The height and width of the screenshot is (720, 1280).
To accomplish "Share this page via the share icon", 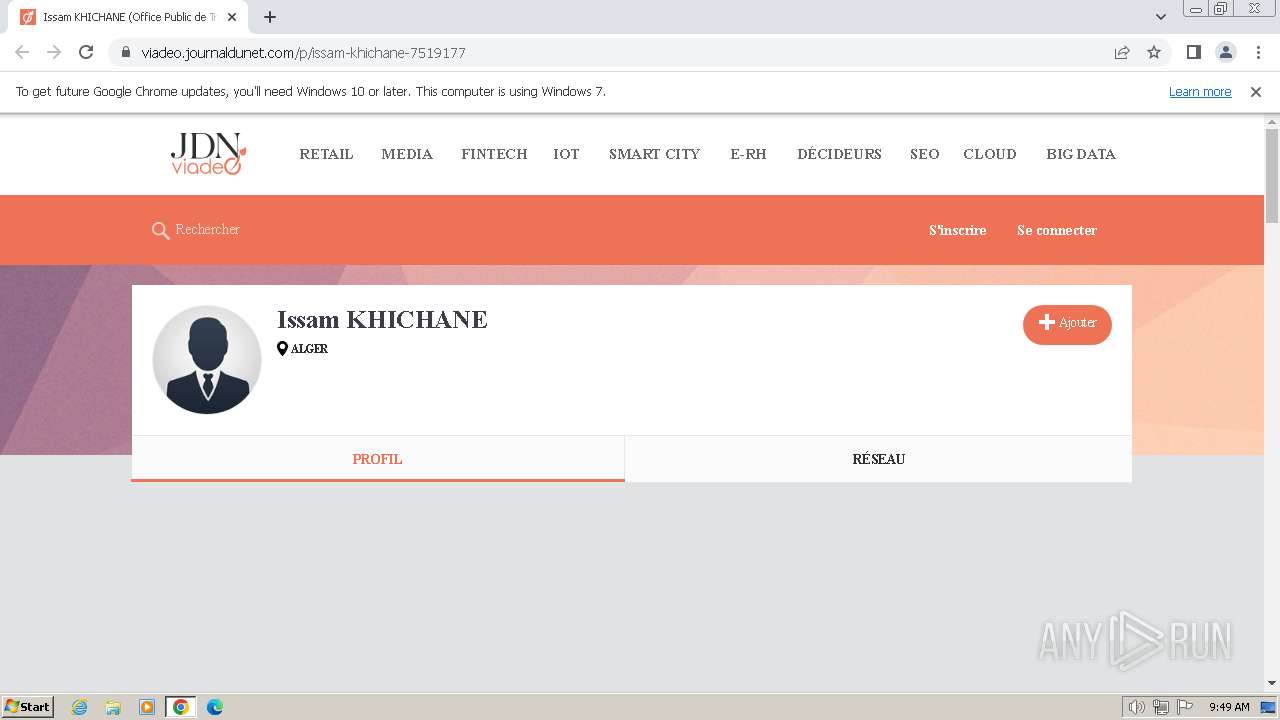I will pos(1122,52).
